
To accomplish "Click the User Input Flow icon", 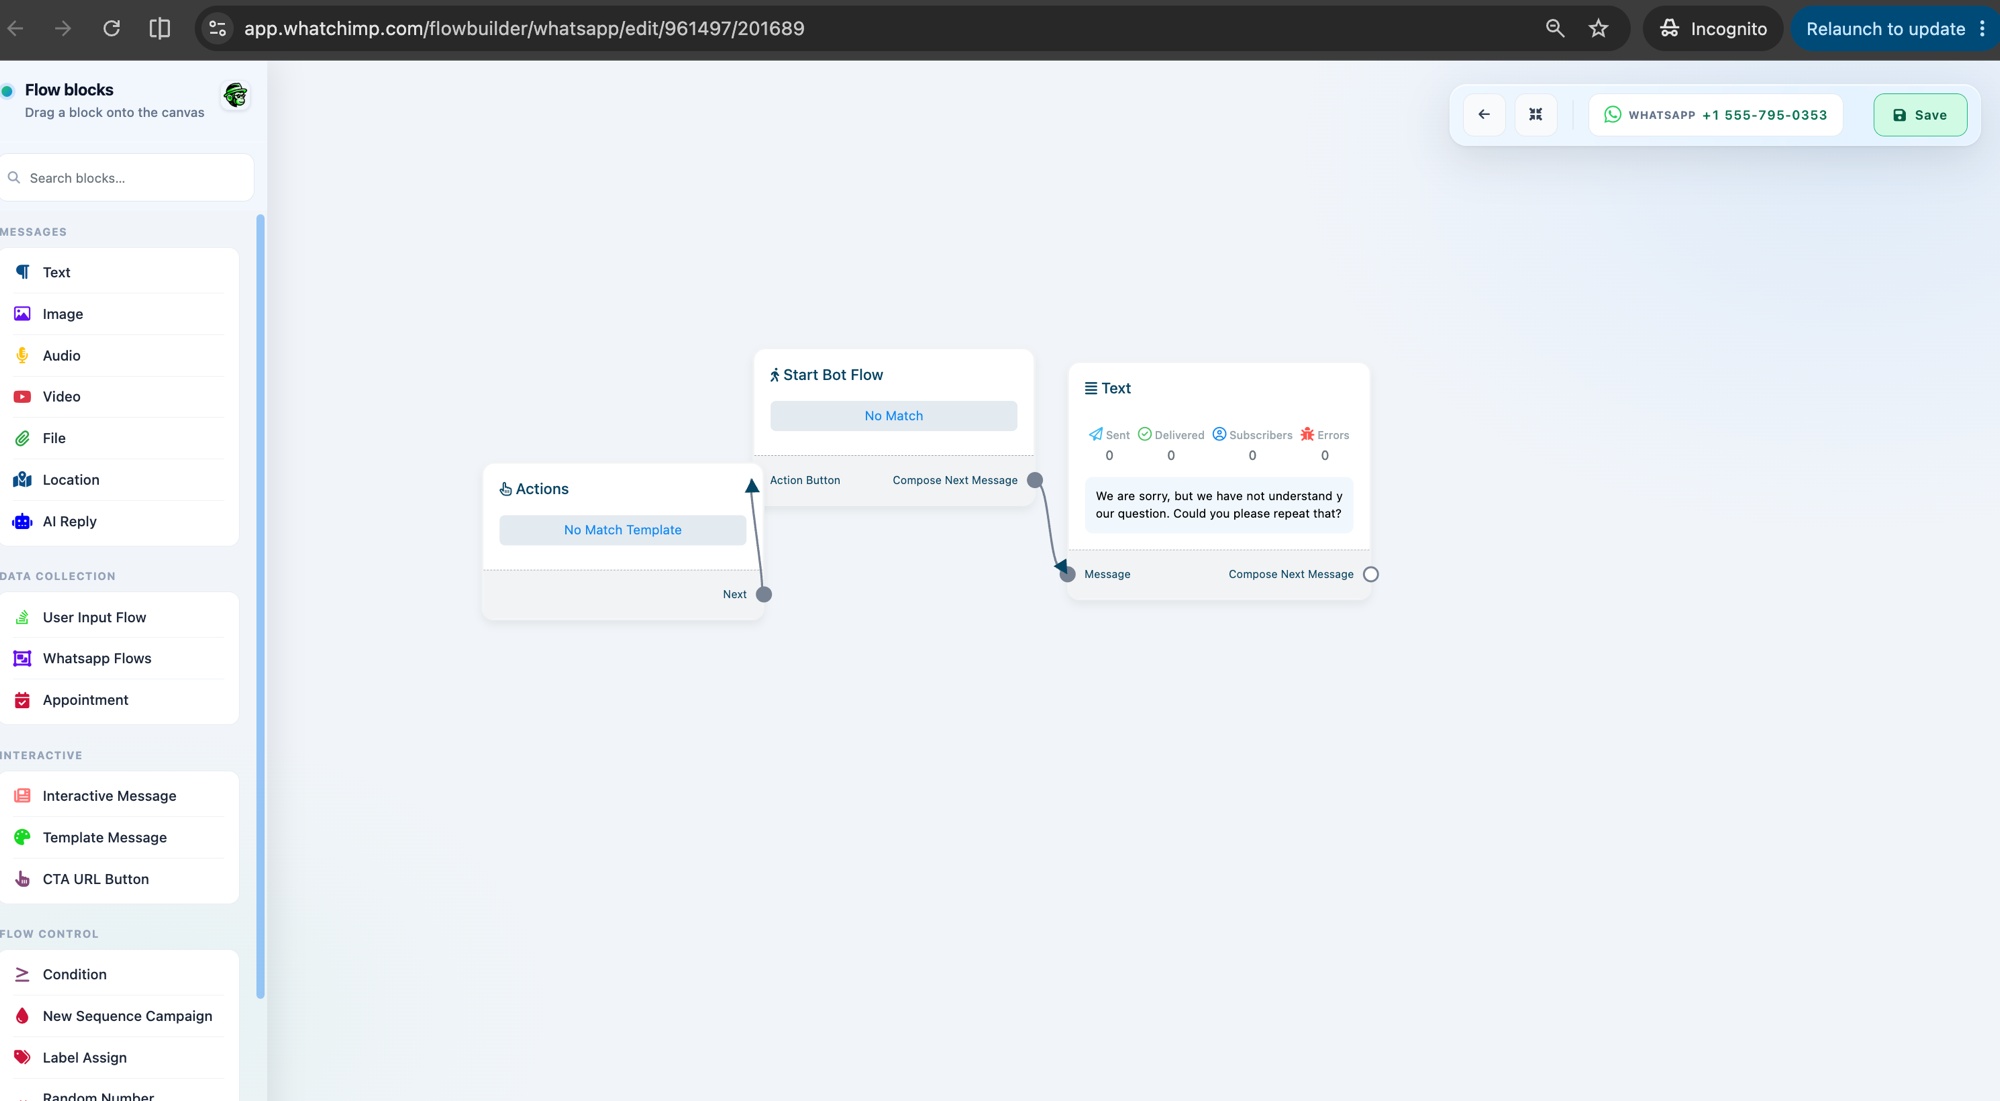I will [22, 617].
